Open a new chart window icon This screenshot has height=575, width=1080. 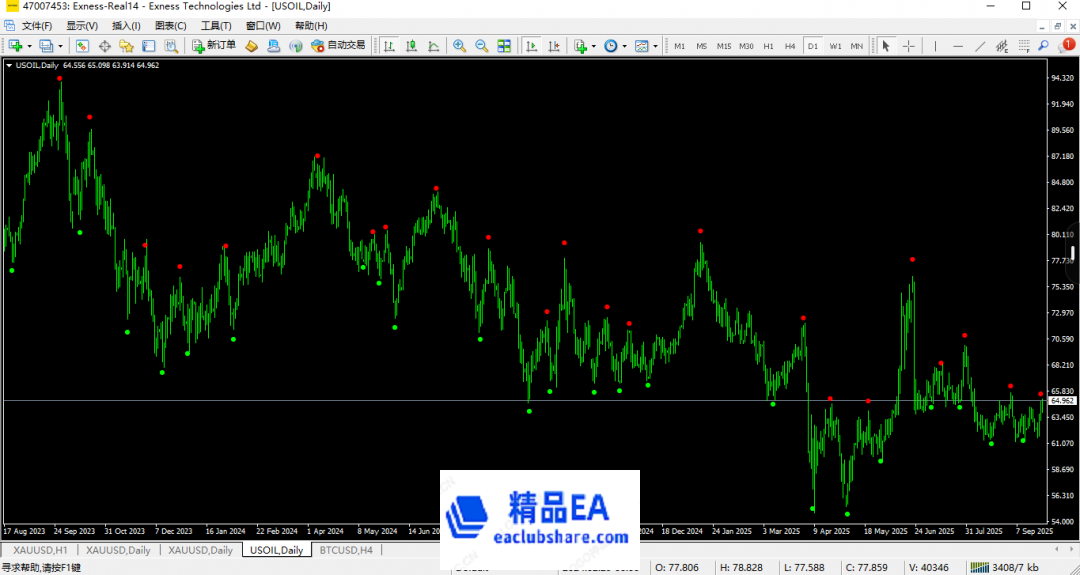coord(15,46)
